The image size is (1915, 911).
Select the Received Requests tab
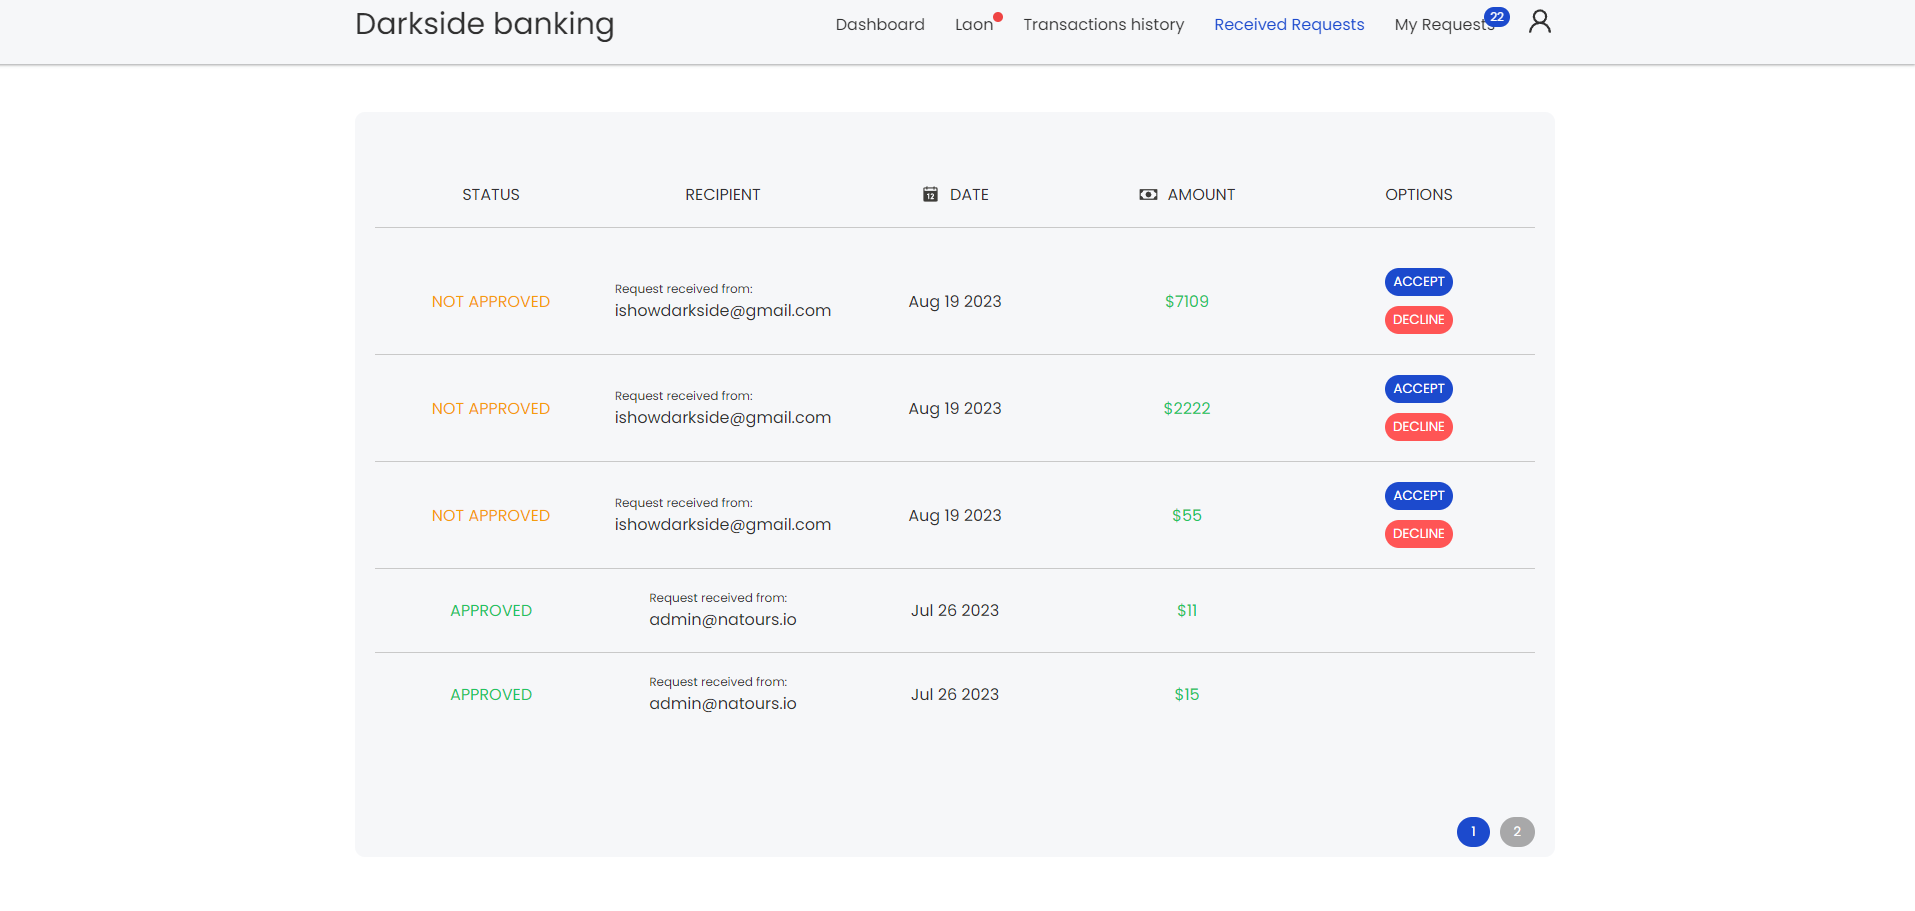pos(1288,24)
